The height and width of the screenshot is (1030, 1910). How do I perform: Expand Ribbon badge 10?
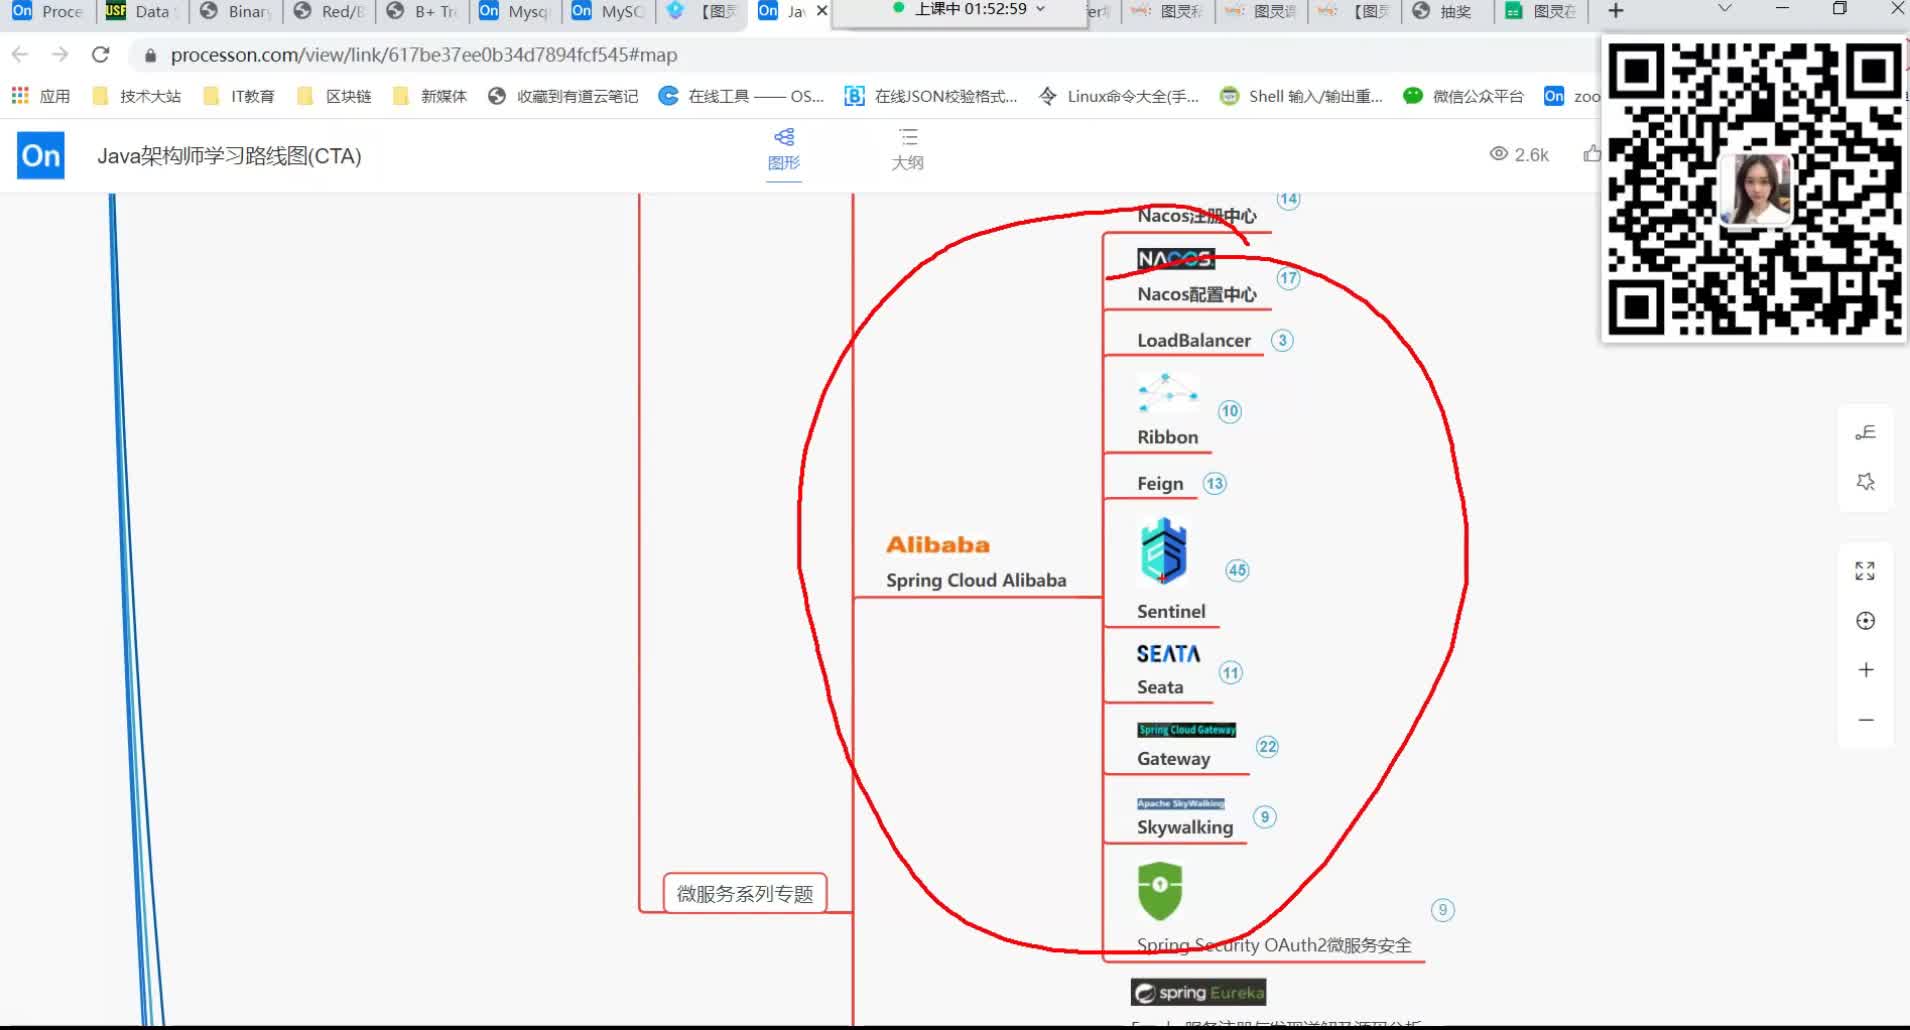pyautogui.click(x=1230, y=411)
